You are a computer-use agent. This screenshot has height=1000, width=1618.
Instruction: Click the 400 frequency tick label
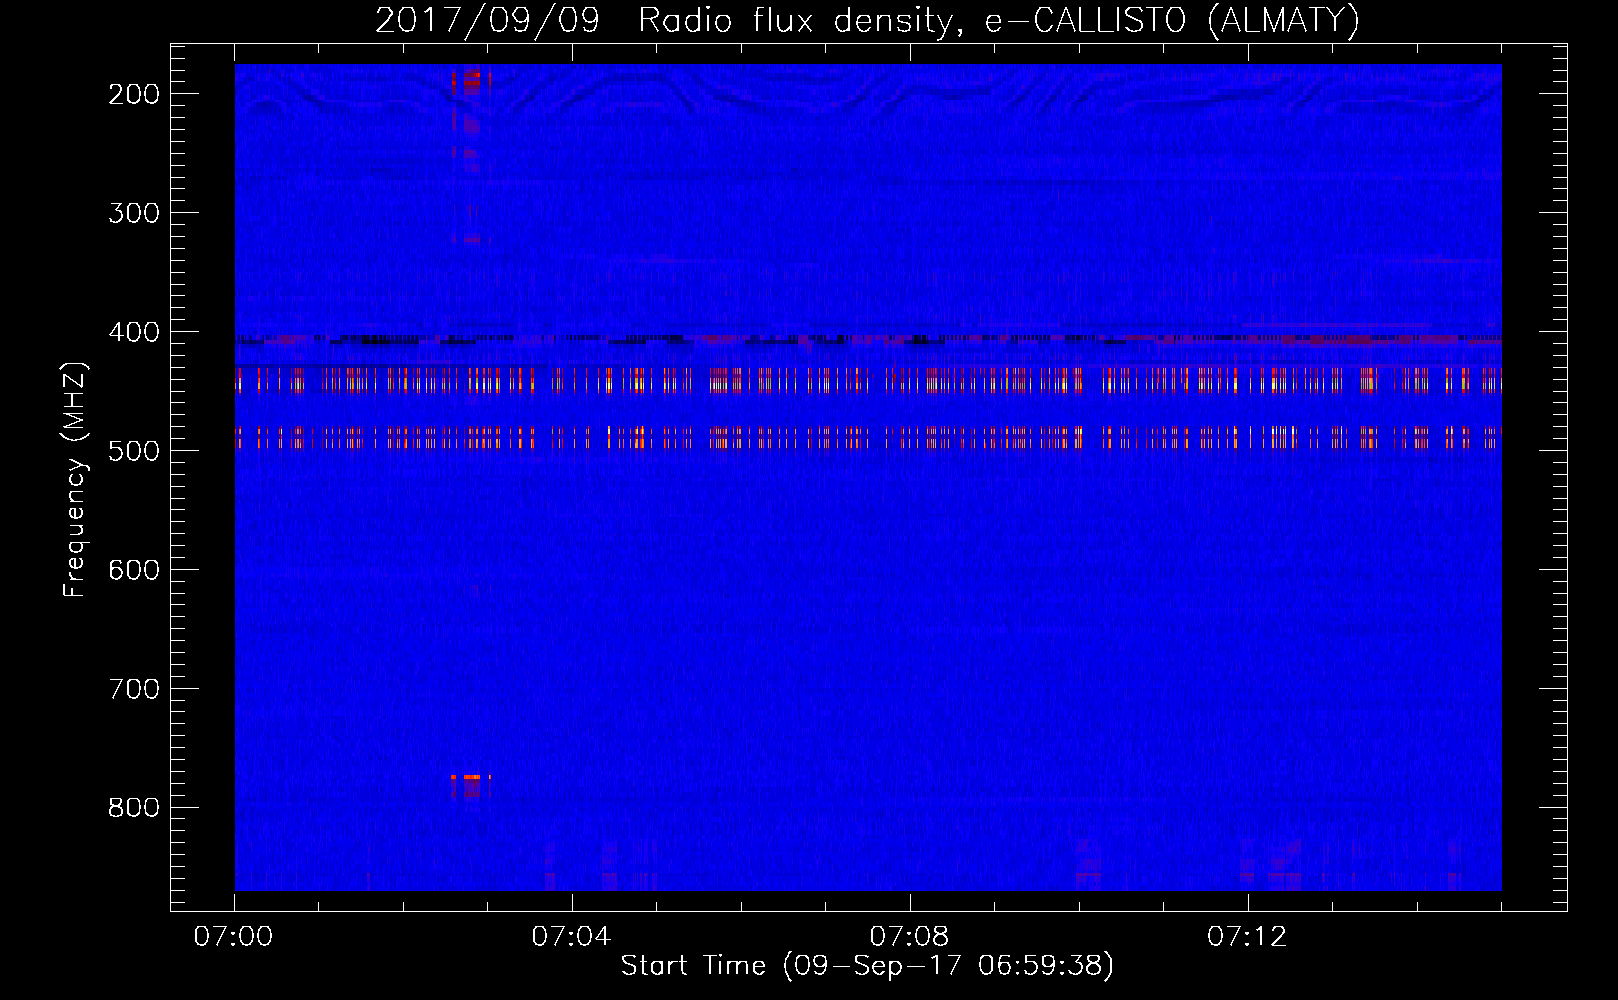[x=134, y=332]
